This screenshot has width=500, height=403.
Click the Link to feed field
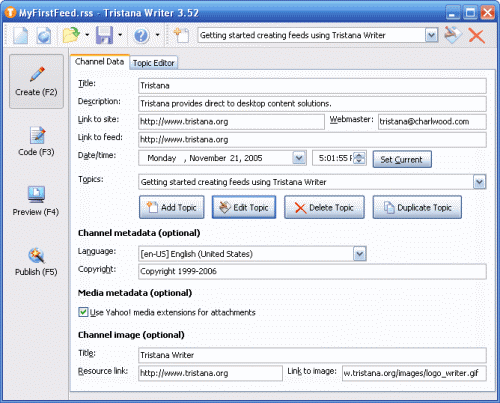click(x=312, y=140)
